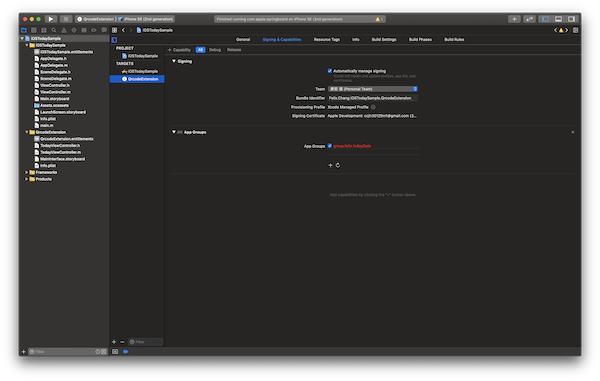Toggle the project/targets list sidebar icon
Screen dimensions: 600x381
point(114,40)
